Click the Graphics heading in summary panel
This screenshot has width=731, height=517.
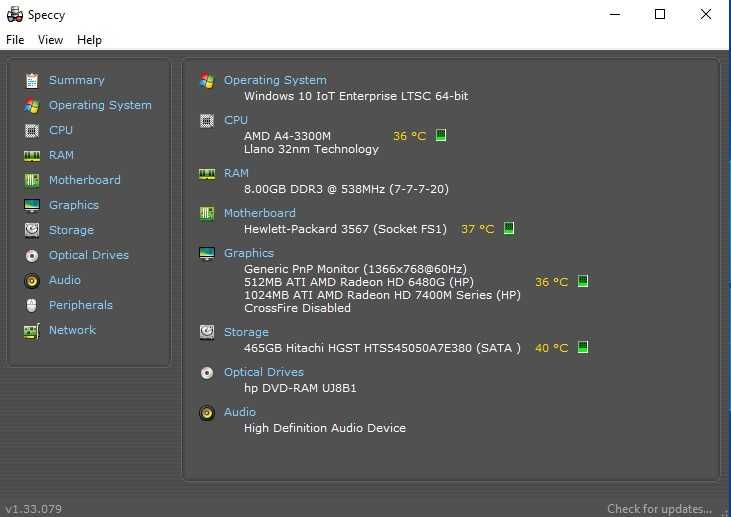[249, 253]
